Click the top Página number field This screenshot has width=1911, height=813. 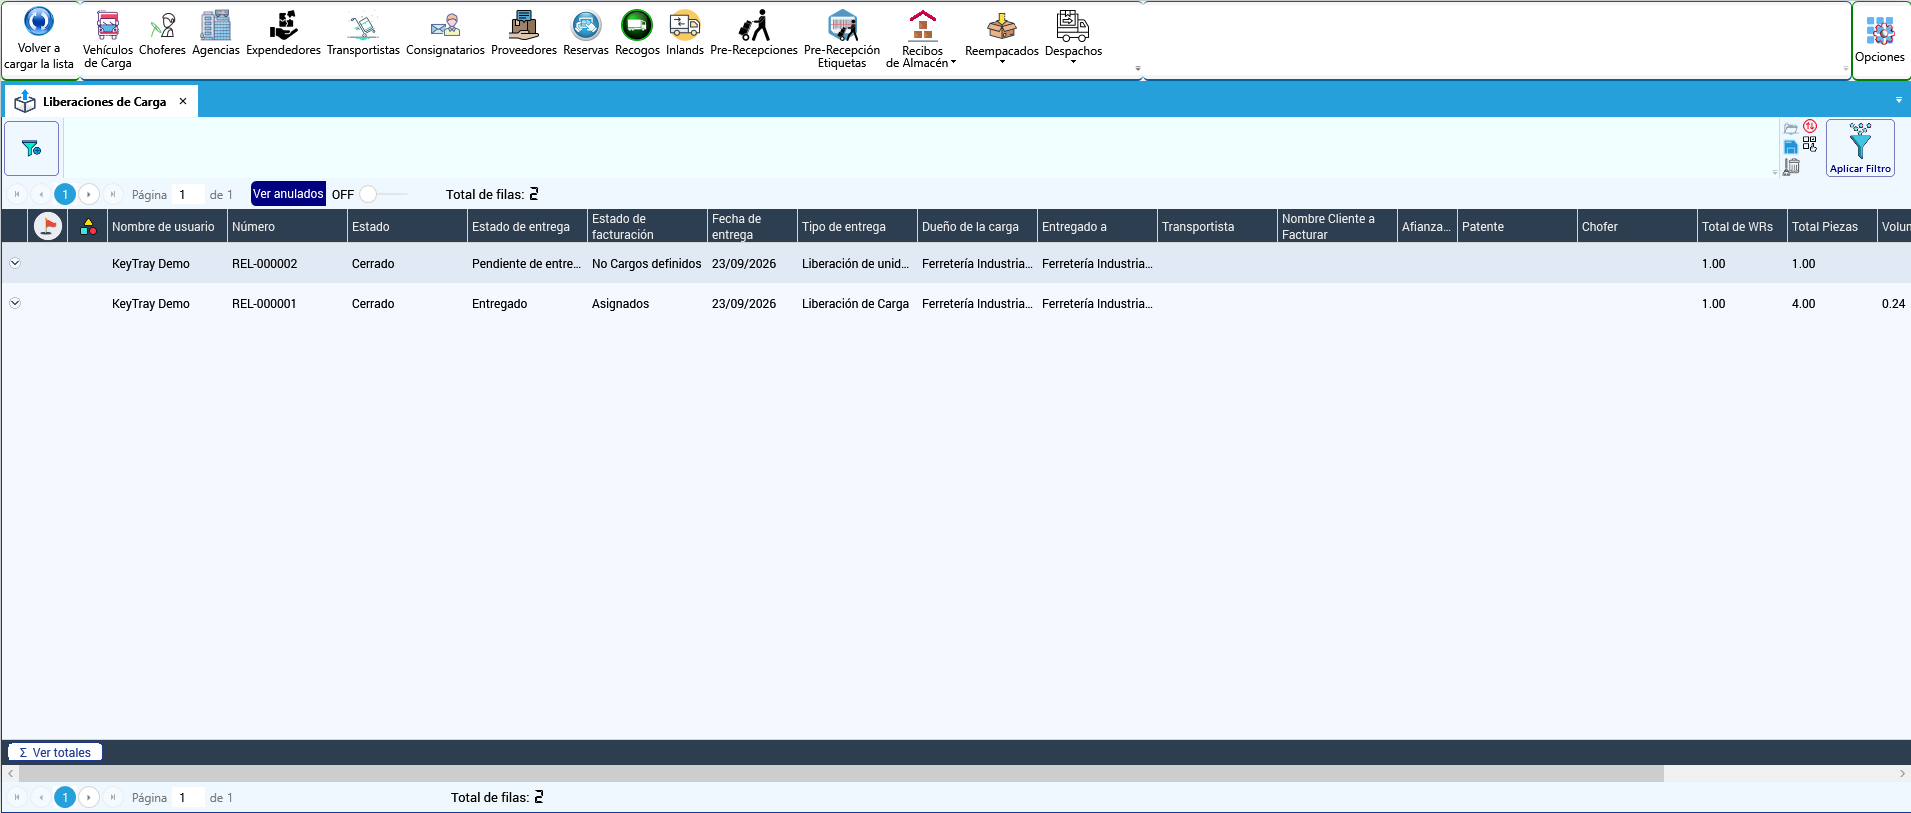point(189,194)
